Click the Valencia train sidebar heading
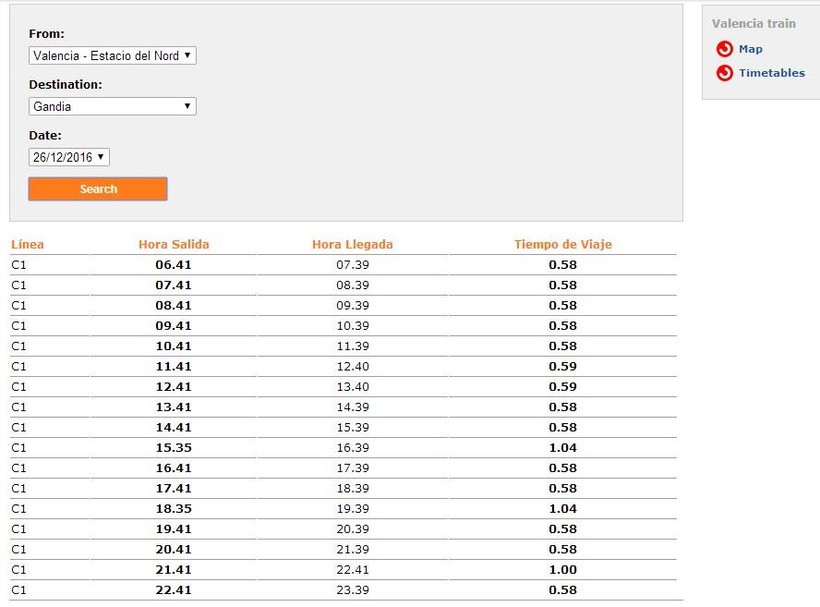 tap(753, 23)
